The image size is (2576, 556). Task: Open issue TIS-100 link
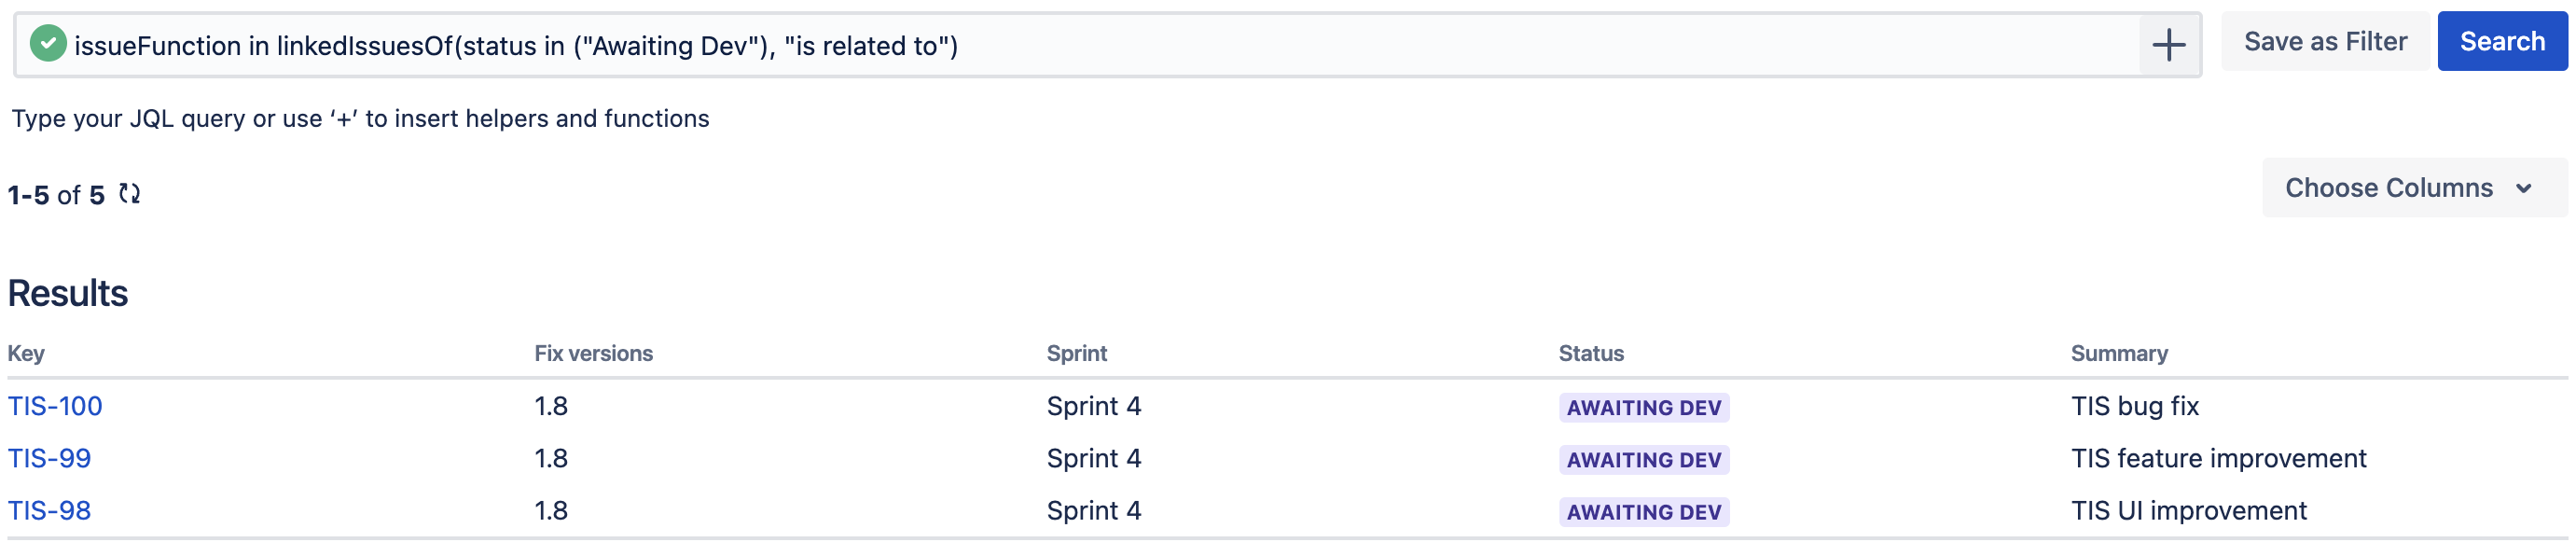(x=55, y=406)
